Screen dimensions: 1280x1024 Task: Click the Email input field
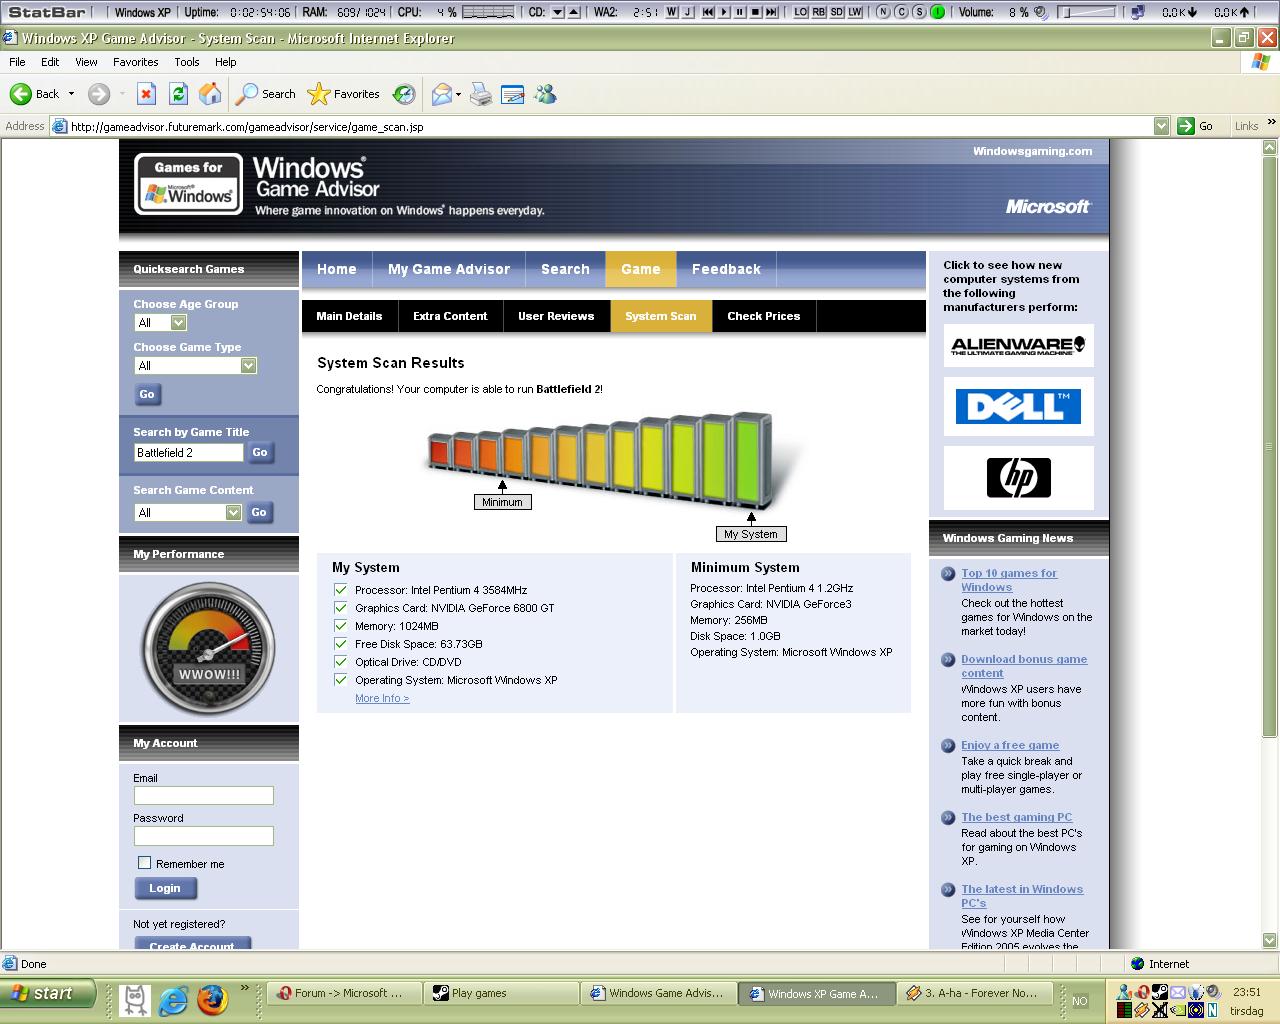204,796
